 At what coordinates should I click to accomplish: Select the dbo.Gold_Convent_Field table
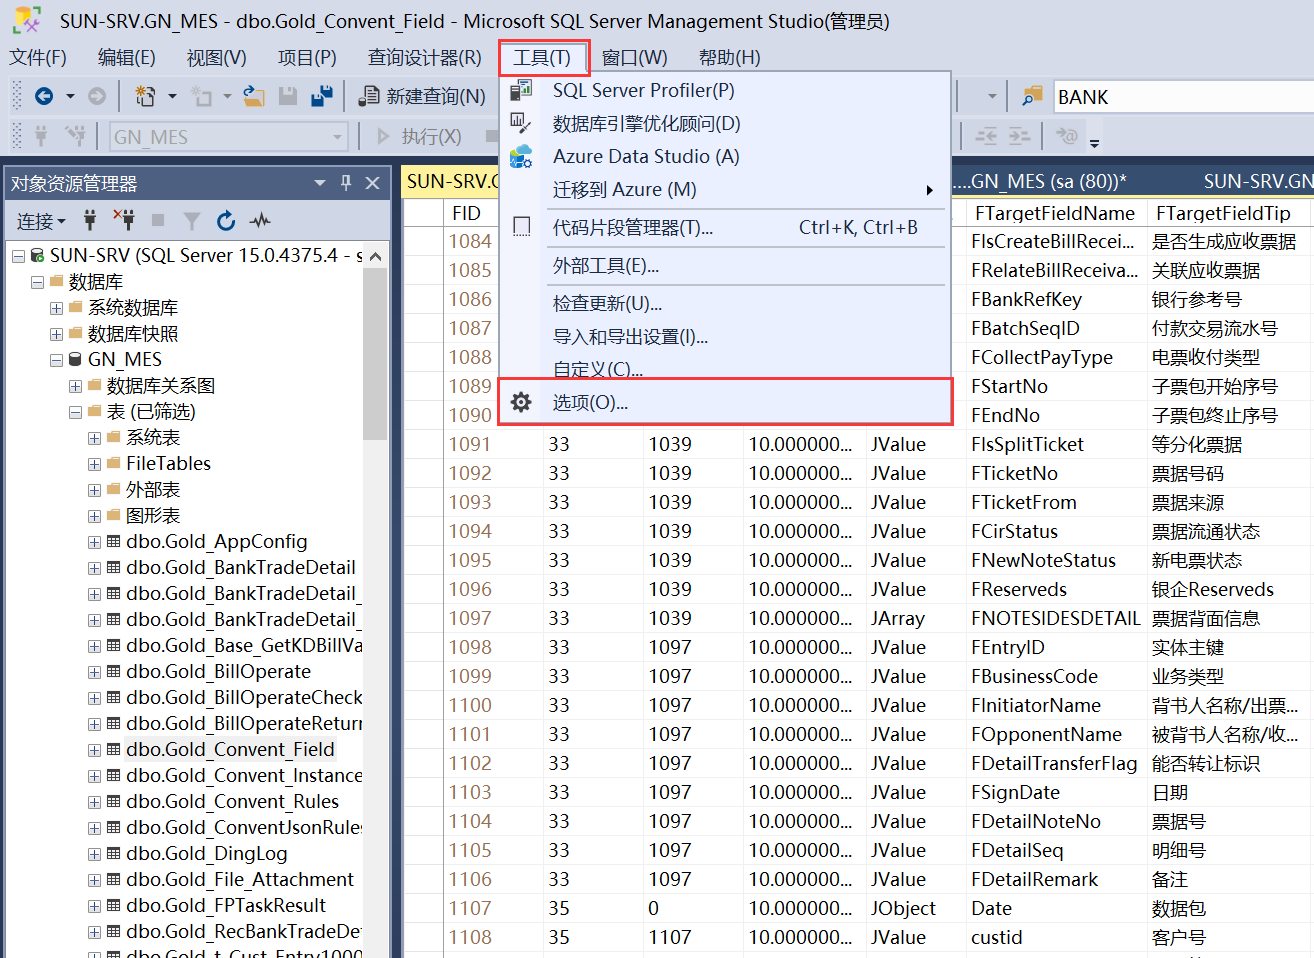(x=231, y=750)
